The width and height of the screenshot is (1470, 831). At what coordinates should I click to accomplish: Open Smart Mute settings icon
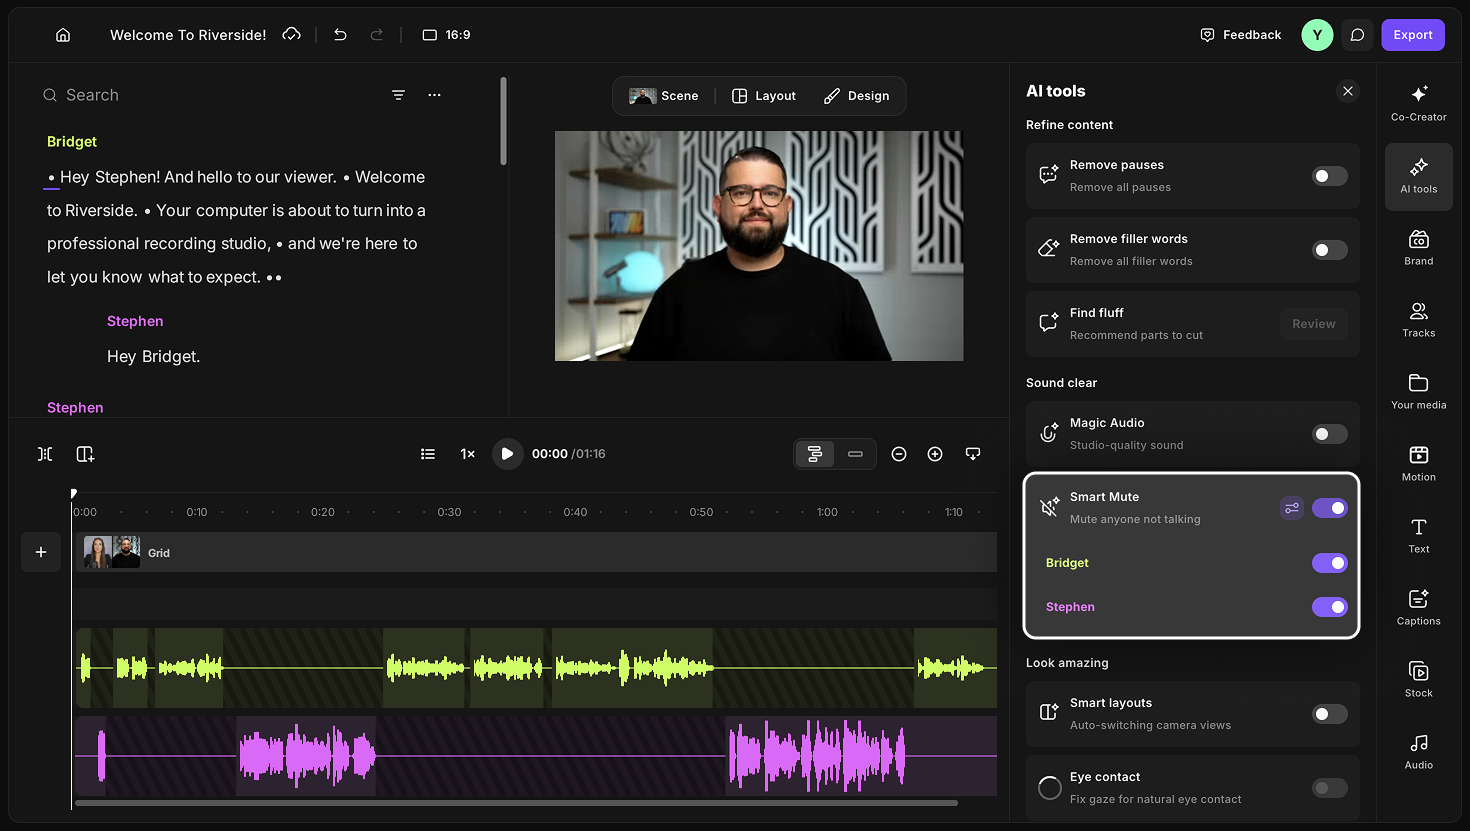[1292, 508]
